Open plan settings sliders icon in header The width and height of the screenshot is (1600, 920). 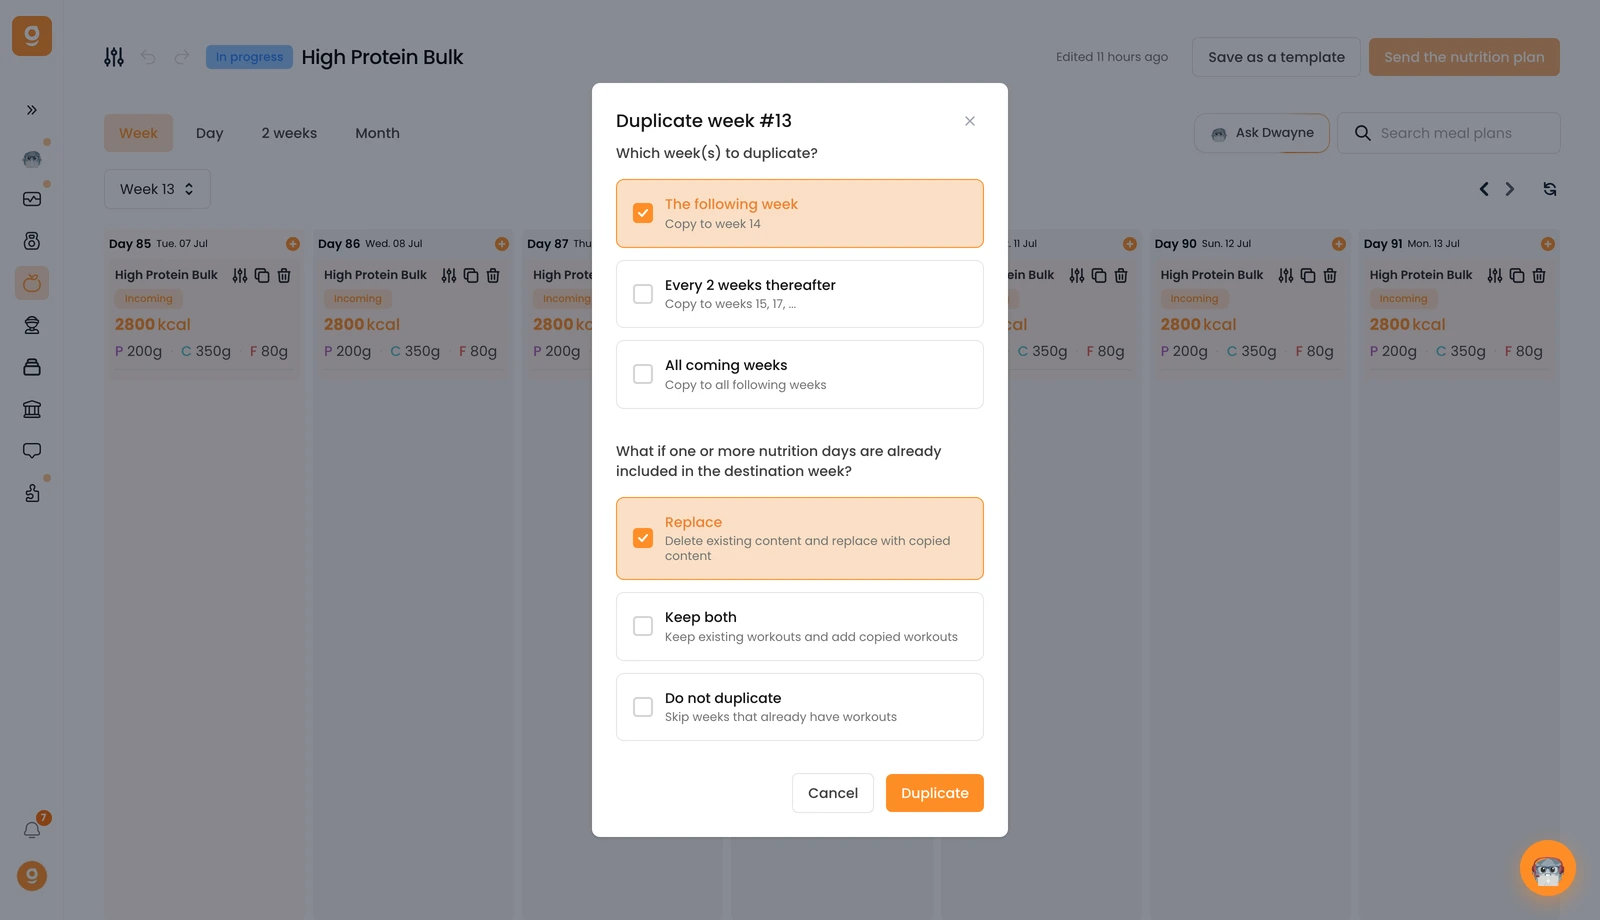[114, 57]
